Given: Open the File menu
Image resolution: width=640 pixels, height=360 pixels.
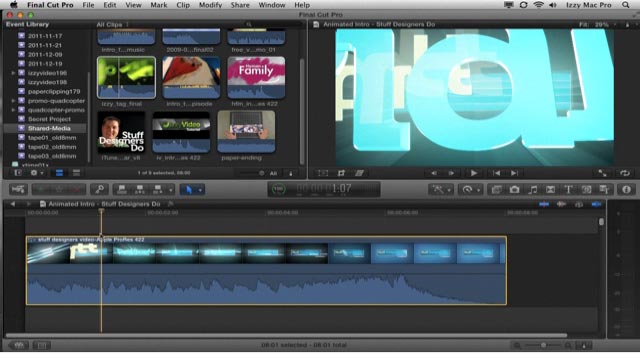Looking at the screenshot, I should click(x=88, y=5).
